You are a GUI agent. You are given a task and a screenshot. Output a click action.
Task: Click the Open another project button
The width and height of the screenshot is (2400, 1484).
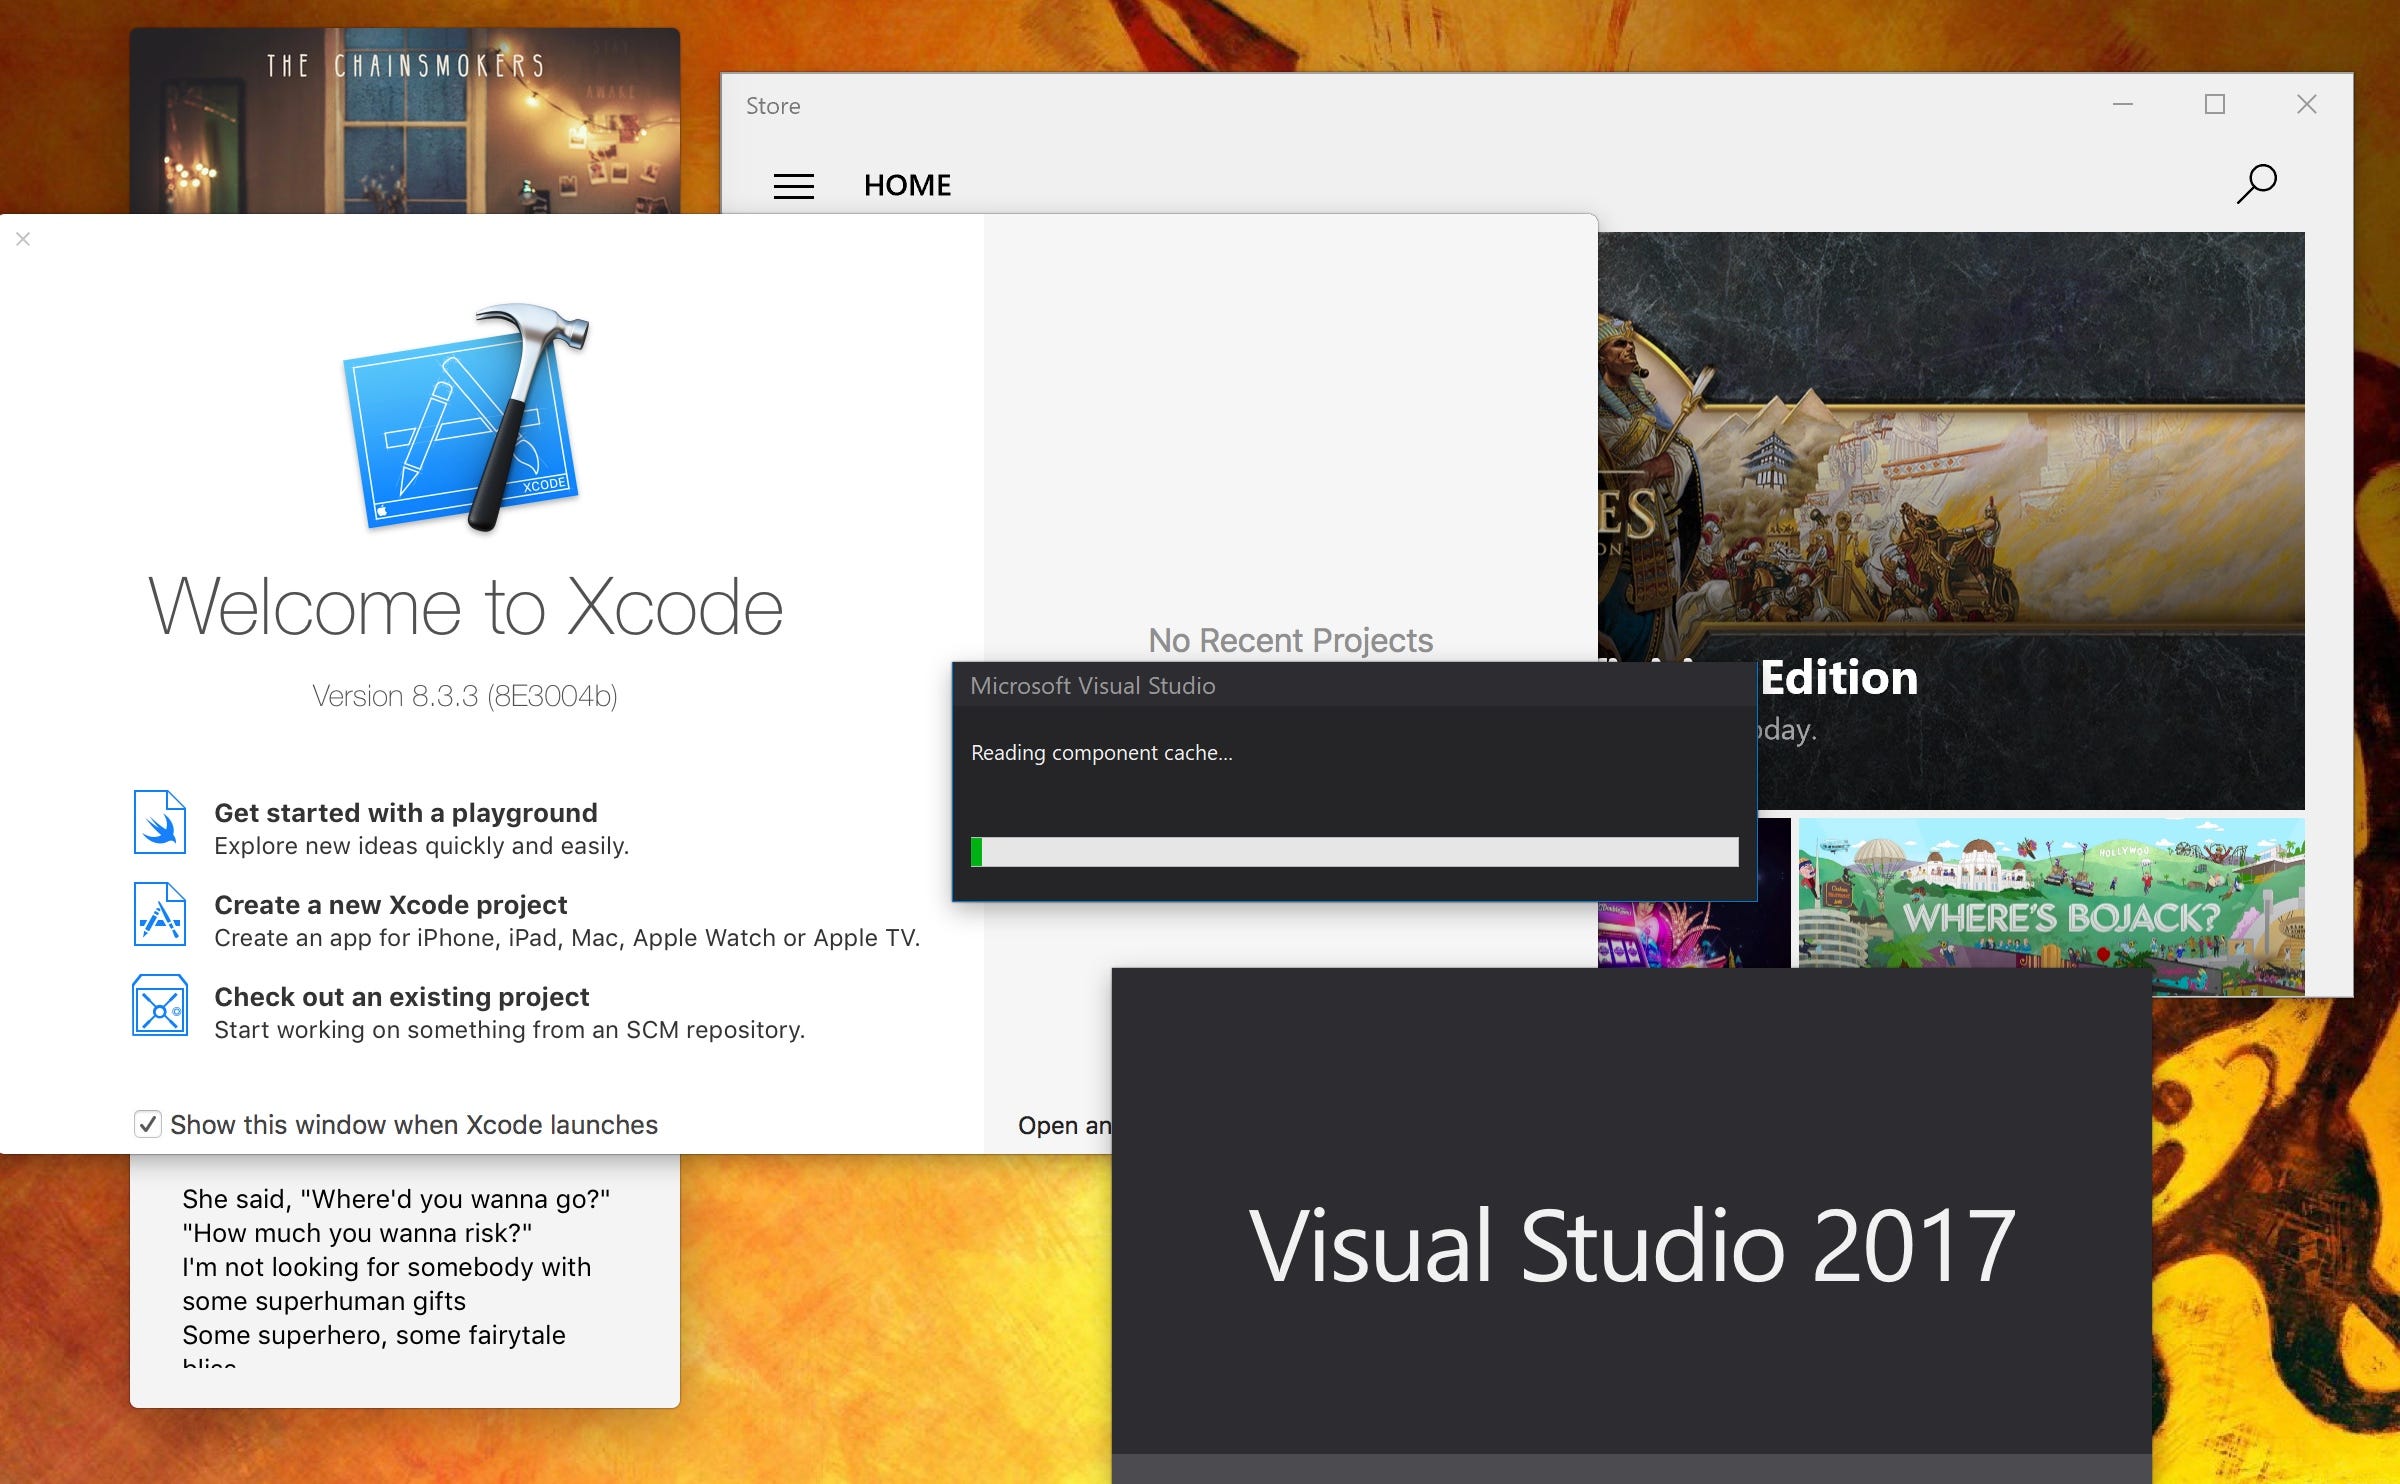1064,1125
